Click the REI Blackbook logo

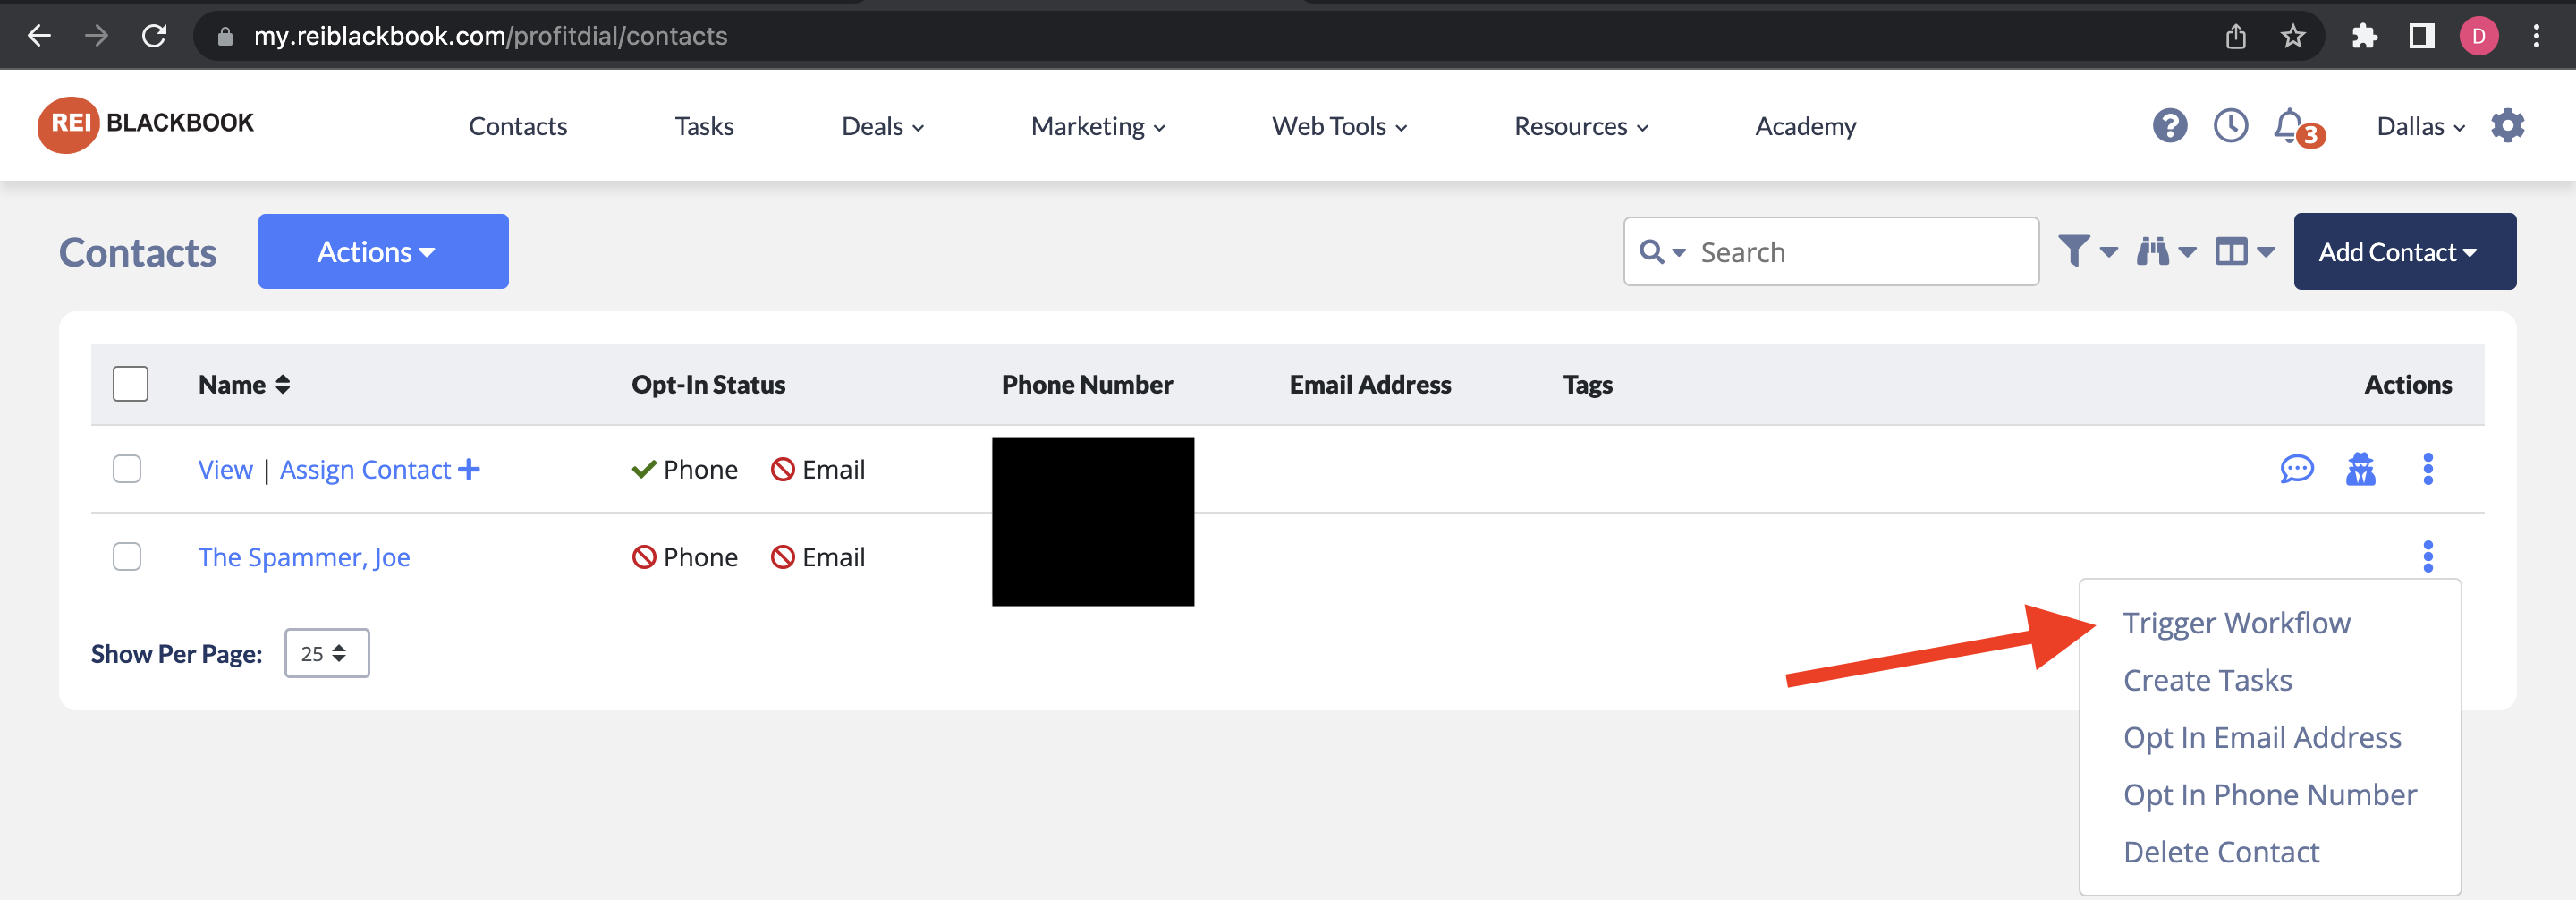coord(146,124)
